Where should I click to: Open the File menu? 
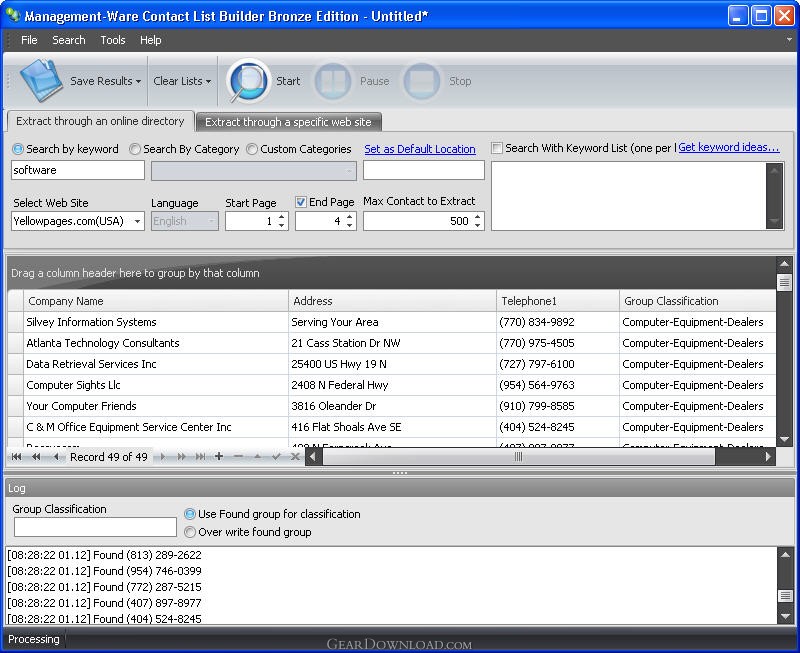pyautogui.click(x=29, y=40)
